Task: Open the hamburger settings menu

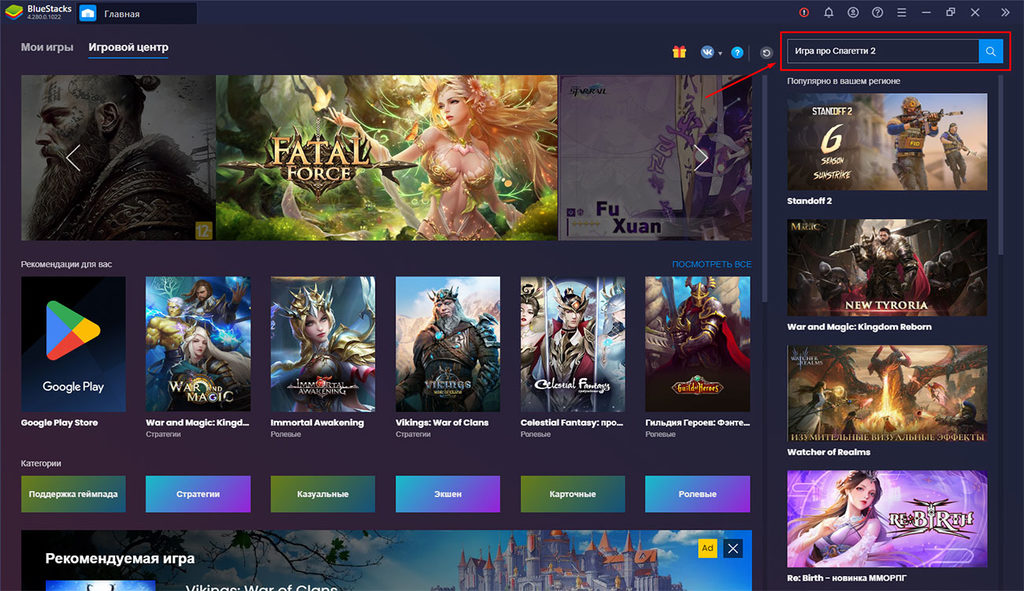Action: click(x=901, y=12)
